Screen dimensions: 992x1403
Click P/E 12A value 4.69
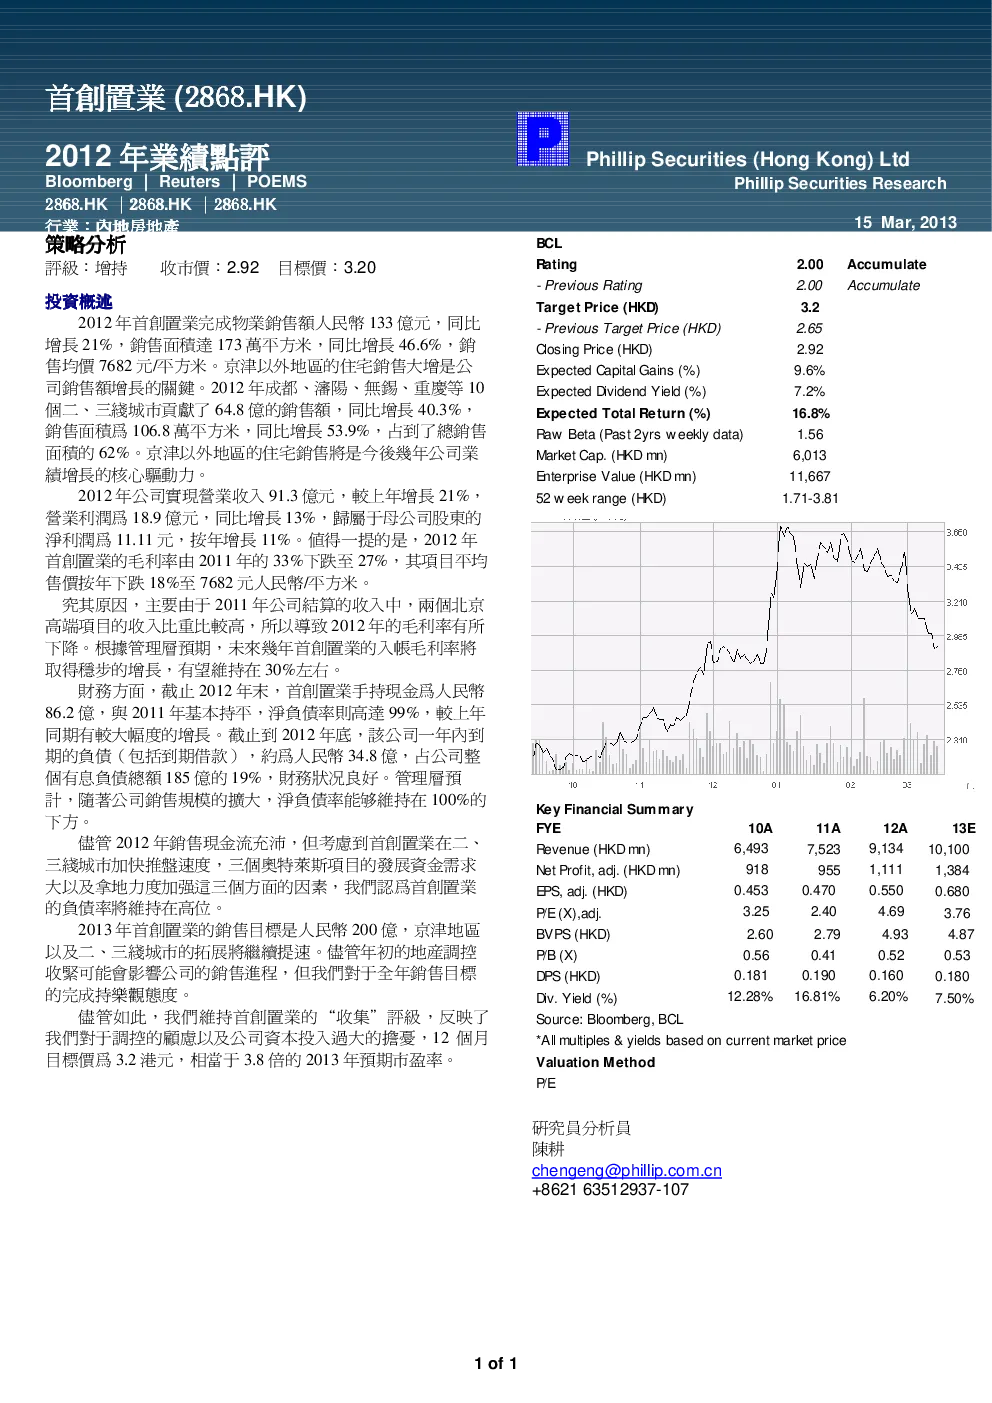[x=891, y=912]
